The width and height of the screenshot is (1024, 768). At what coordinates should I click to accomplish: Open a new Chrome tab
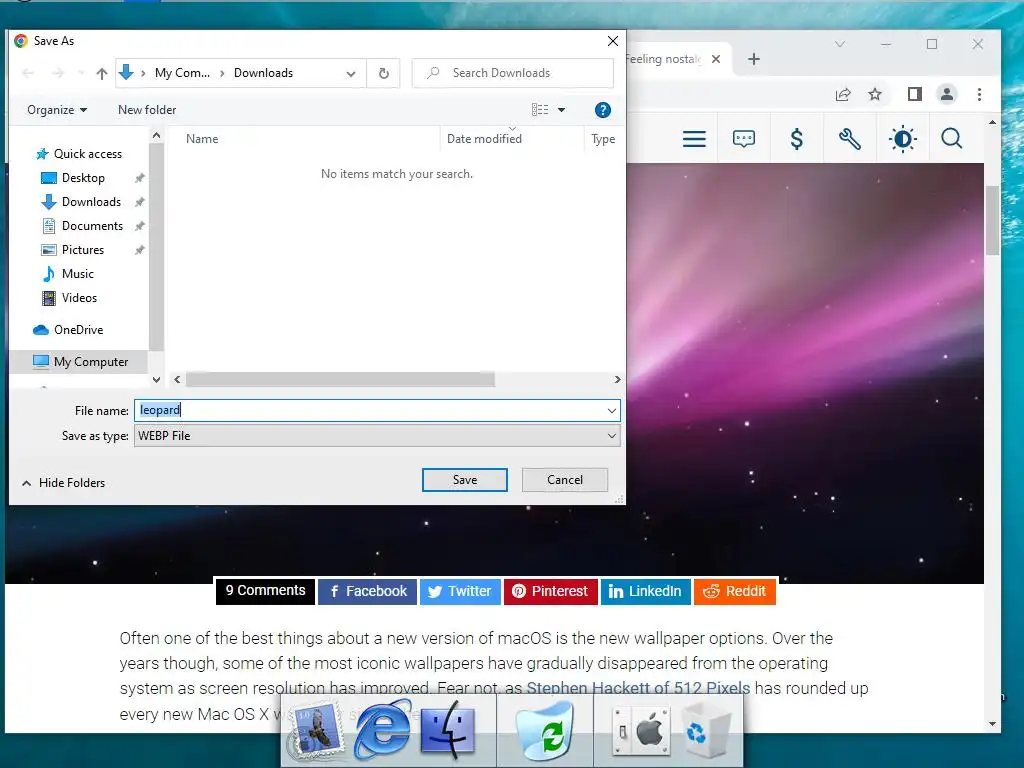(x=754, y=59)
